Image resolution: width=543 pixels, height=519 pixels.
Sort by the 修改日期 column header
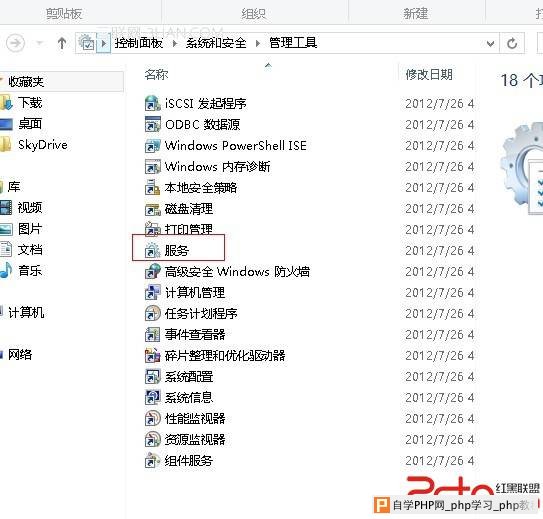(x=429, y=74)
